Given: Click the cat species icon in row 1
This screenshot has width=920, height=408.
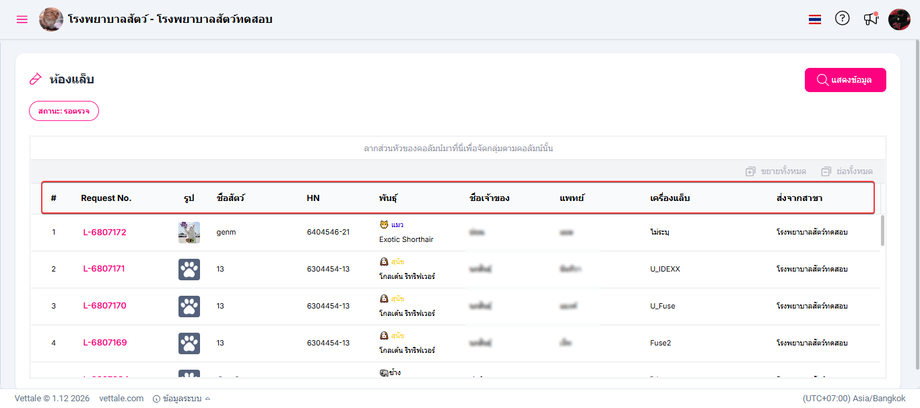Looking at the screenshot, I should pos(384,224).
